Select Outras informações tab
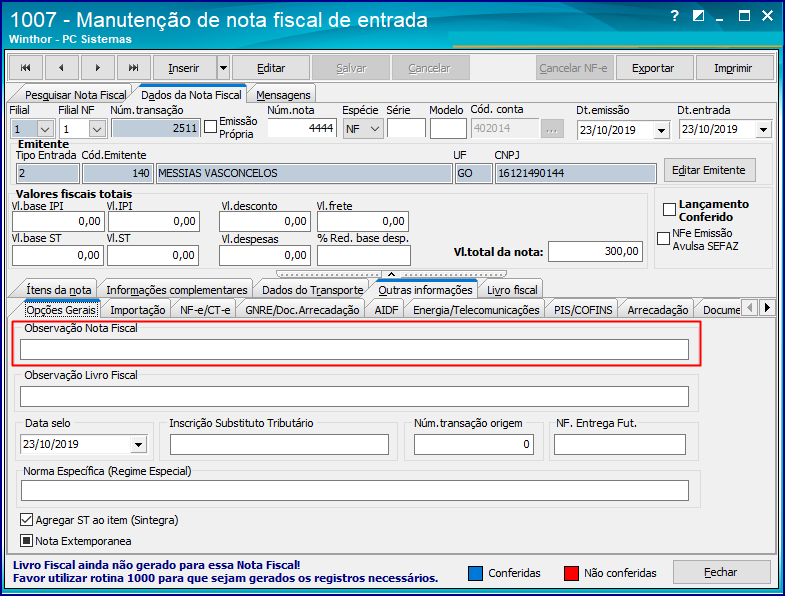This screenshot has height=596, width=785. 425,290
